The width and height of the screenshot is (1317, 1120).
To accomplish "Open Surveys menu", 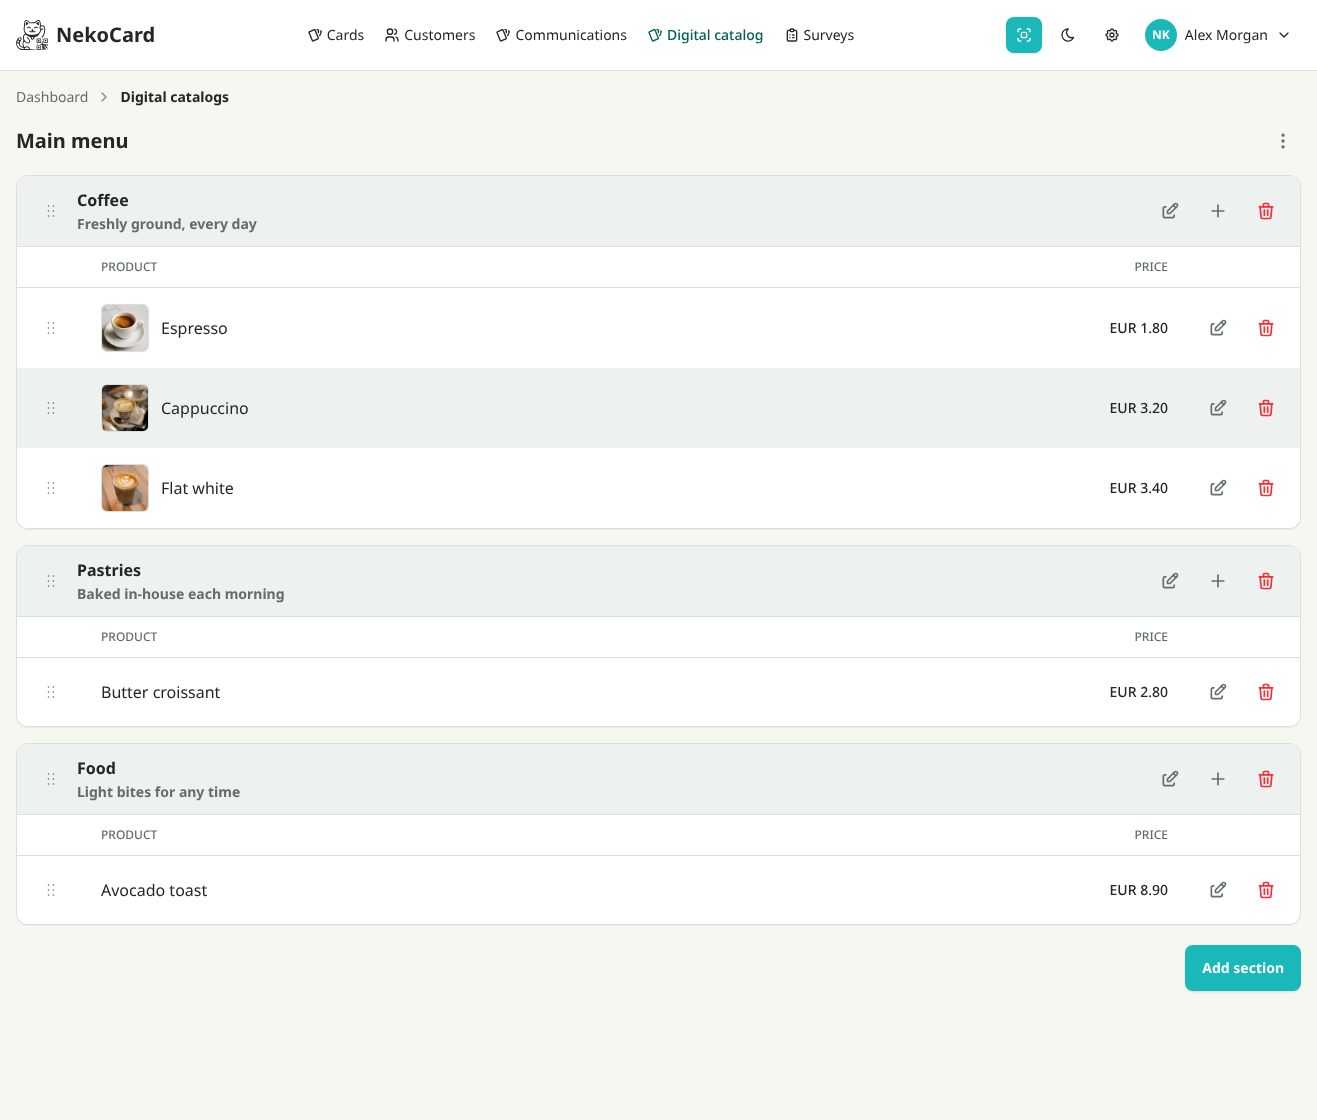I will point(820,35).
